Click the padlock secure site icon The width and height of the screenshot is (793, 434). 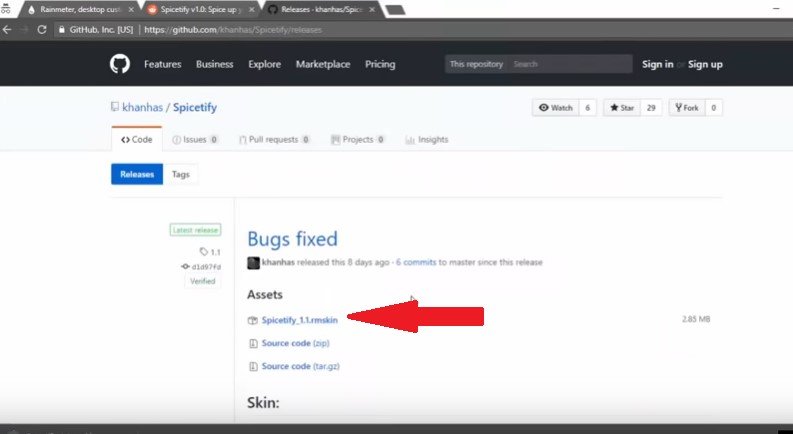pos(62,29)
